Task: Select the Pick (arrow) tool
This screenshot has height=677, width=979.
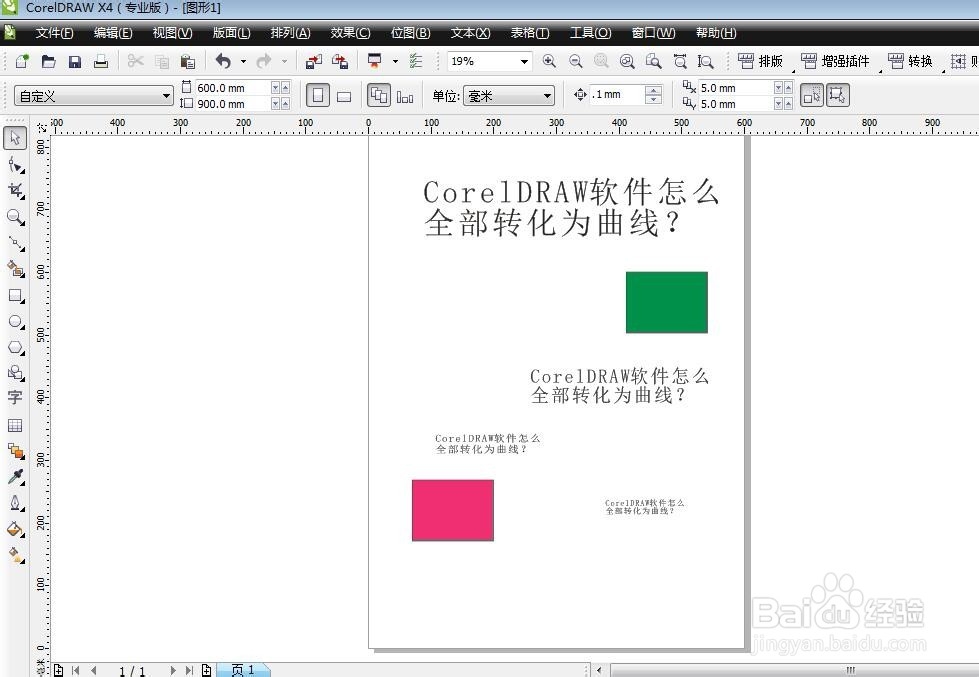Action: 15,137
